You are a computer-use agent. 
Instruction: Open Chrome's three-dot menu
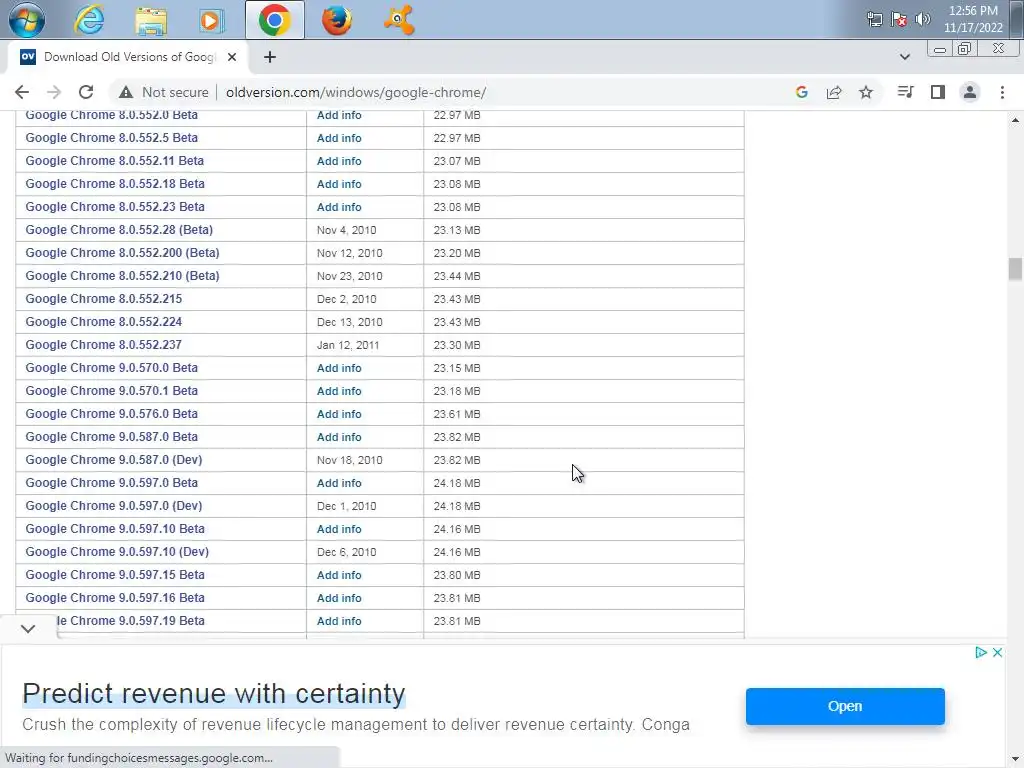point(1002,92)
